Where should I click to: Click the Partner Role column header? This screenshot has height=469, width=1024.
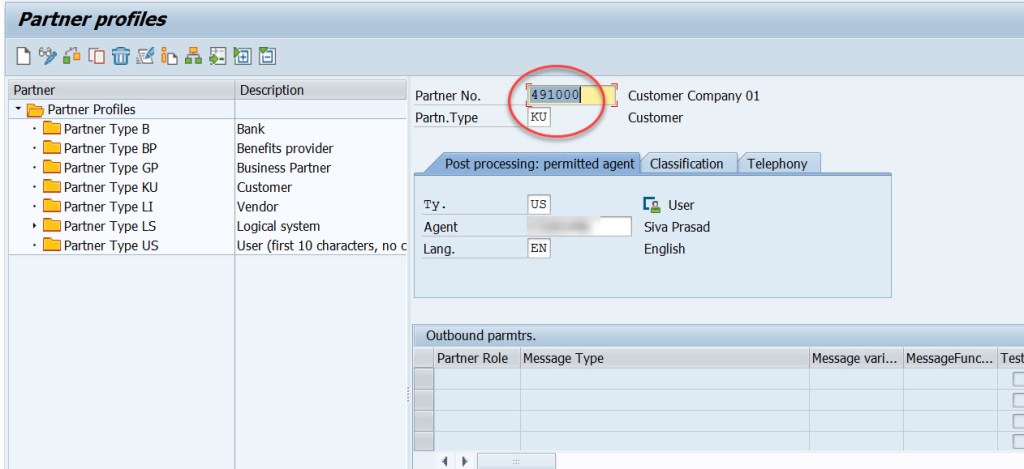click(x=477, y=358)
